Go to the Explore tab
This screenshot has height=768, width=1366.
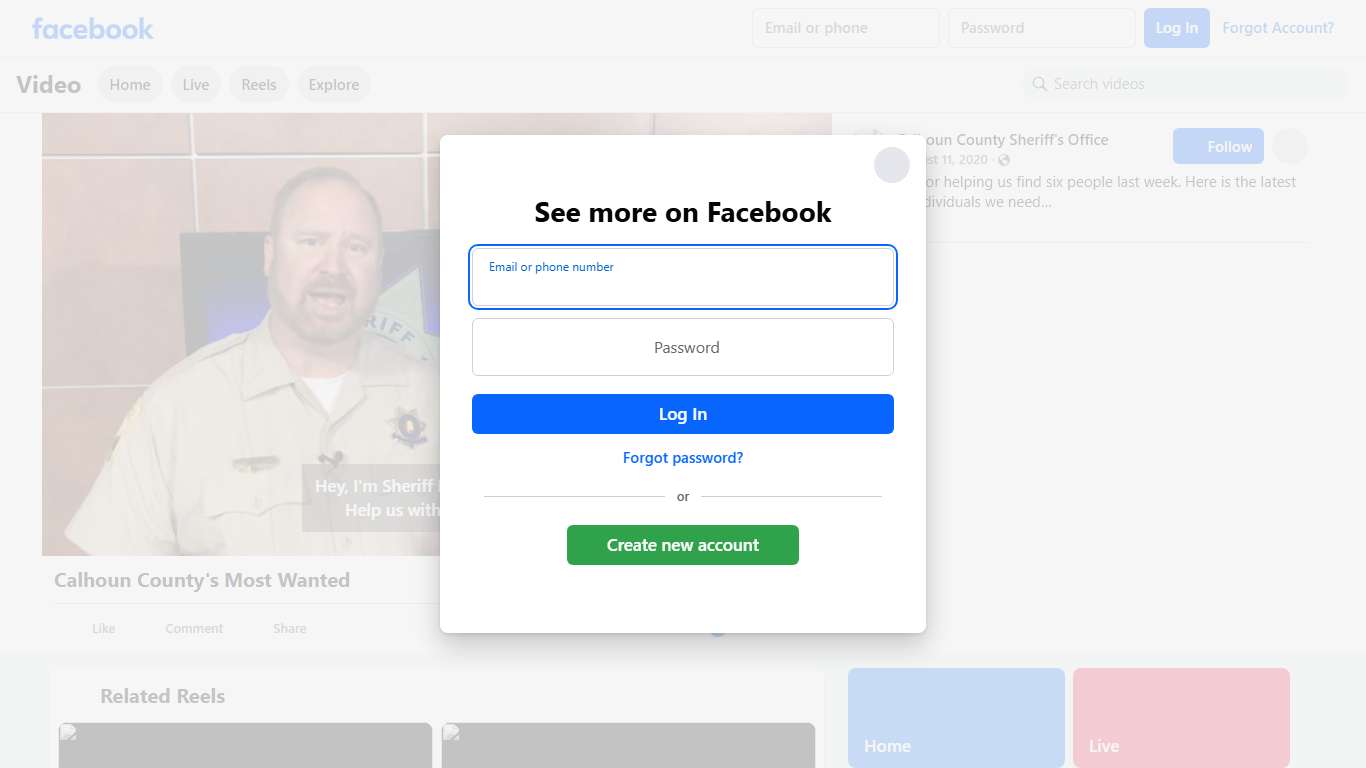tap(333, 85)
